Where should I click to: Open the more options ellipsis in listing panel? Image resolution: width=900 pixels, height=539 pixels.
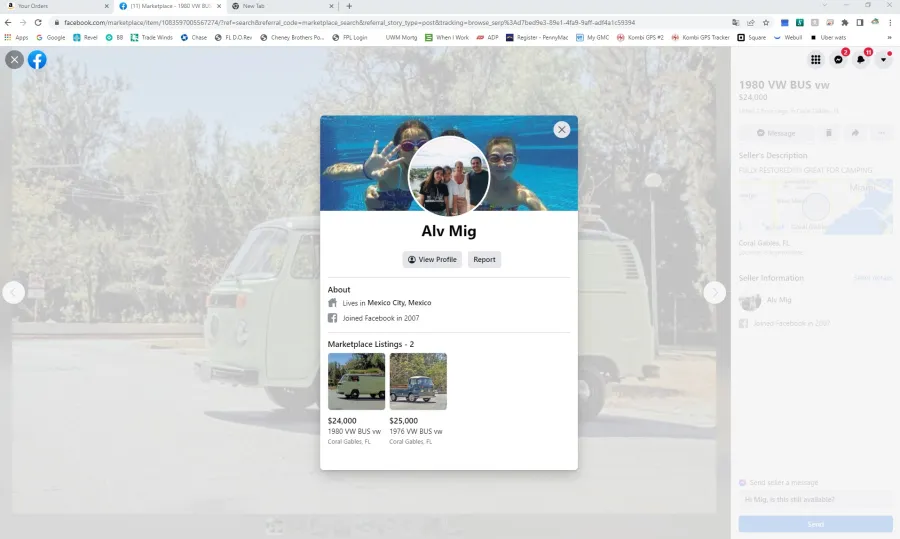click(x=882, y=133)
